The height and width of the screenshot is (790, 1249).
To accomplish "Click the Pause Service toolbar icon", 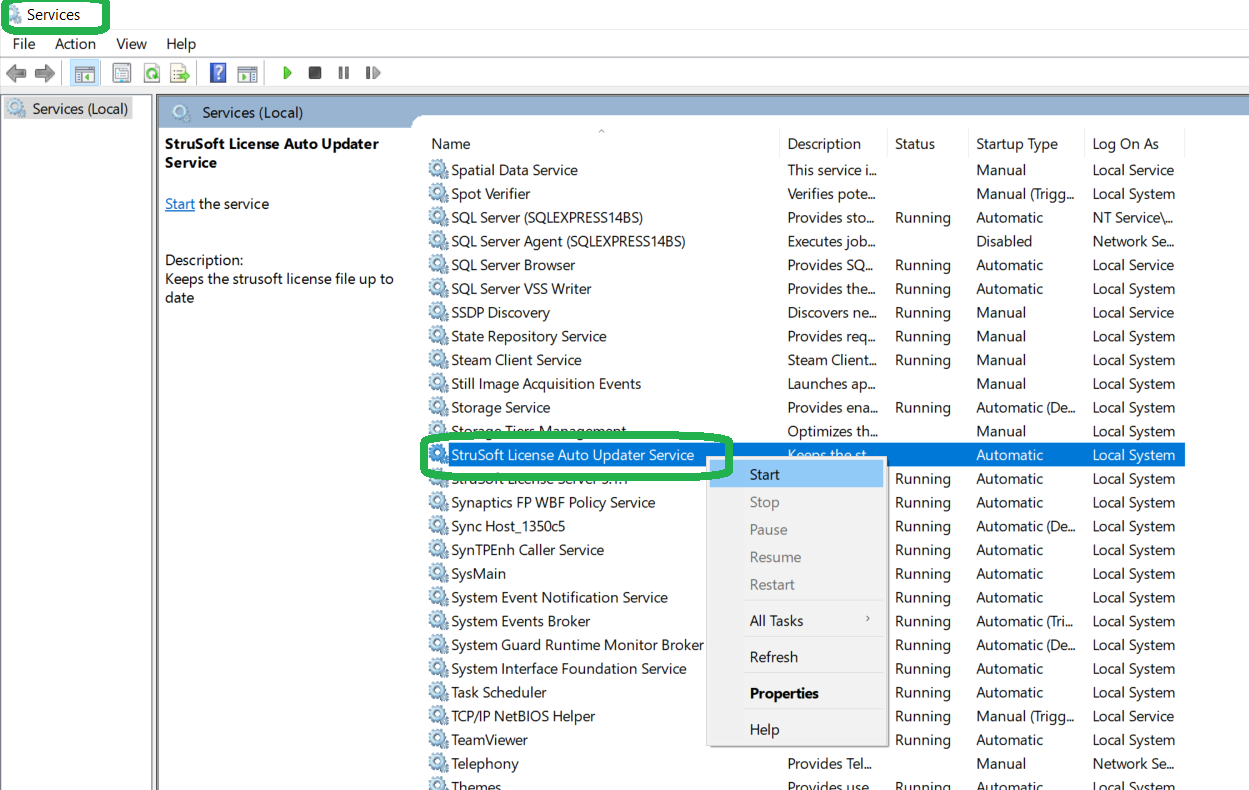I will pyautogui.click(x=343, y=73).
